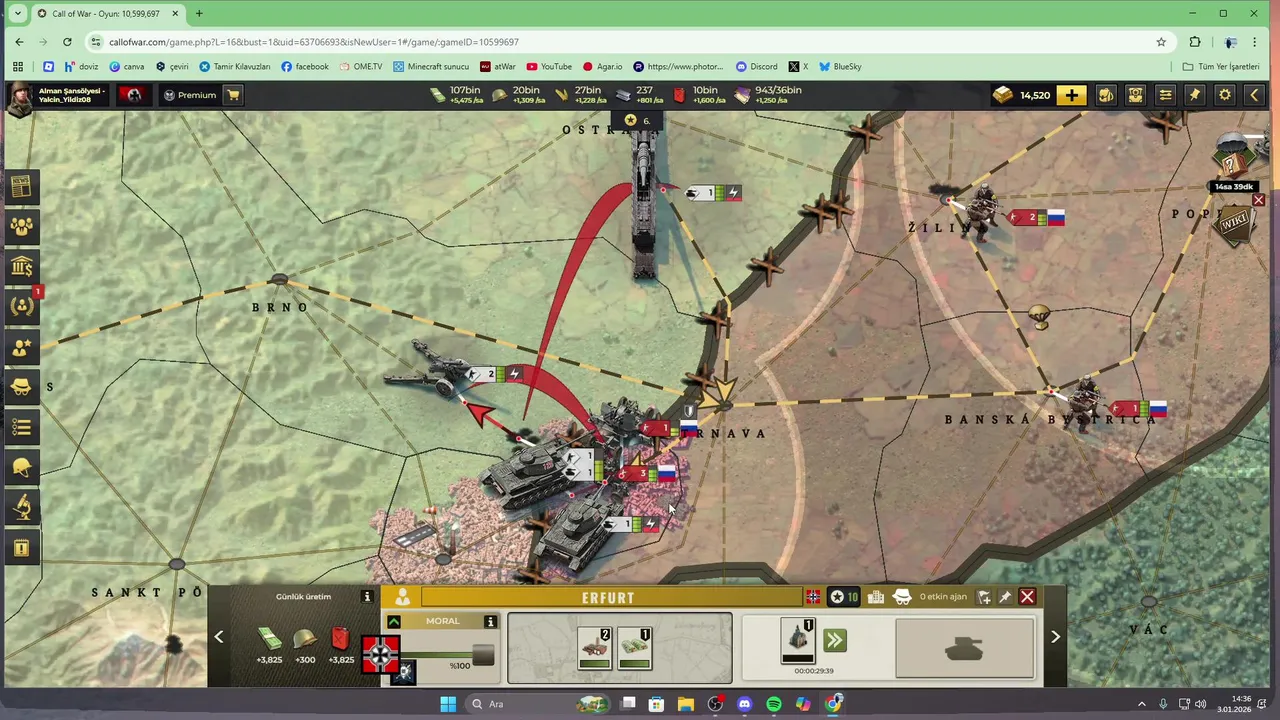The width and height of the screenshot is (1280, 720).
Task: Open the general with star icon in sidebar
Action: [x=21, y=347]
